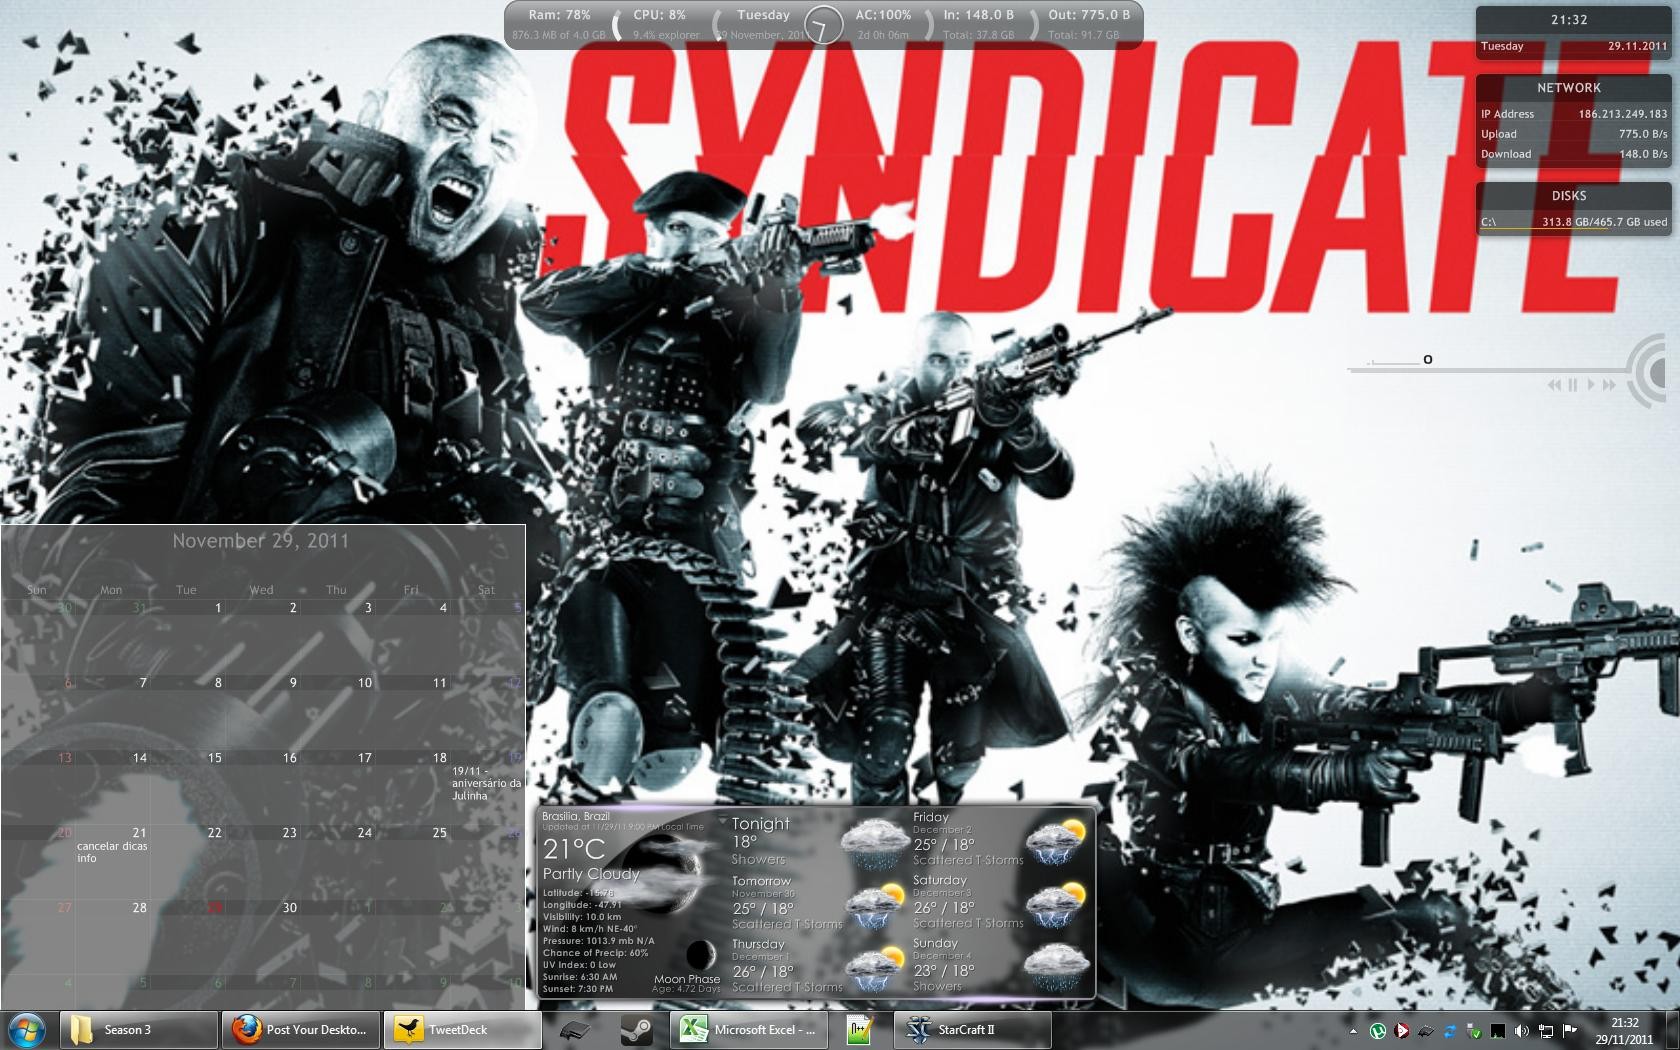Click the weather widget dropdown arrow
1680x1050 pixels.
click(723, 821)
